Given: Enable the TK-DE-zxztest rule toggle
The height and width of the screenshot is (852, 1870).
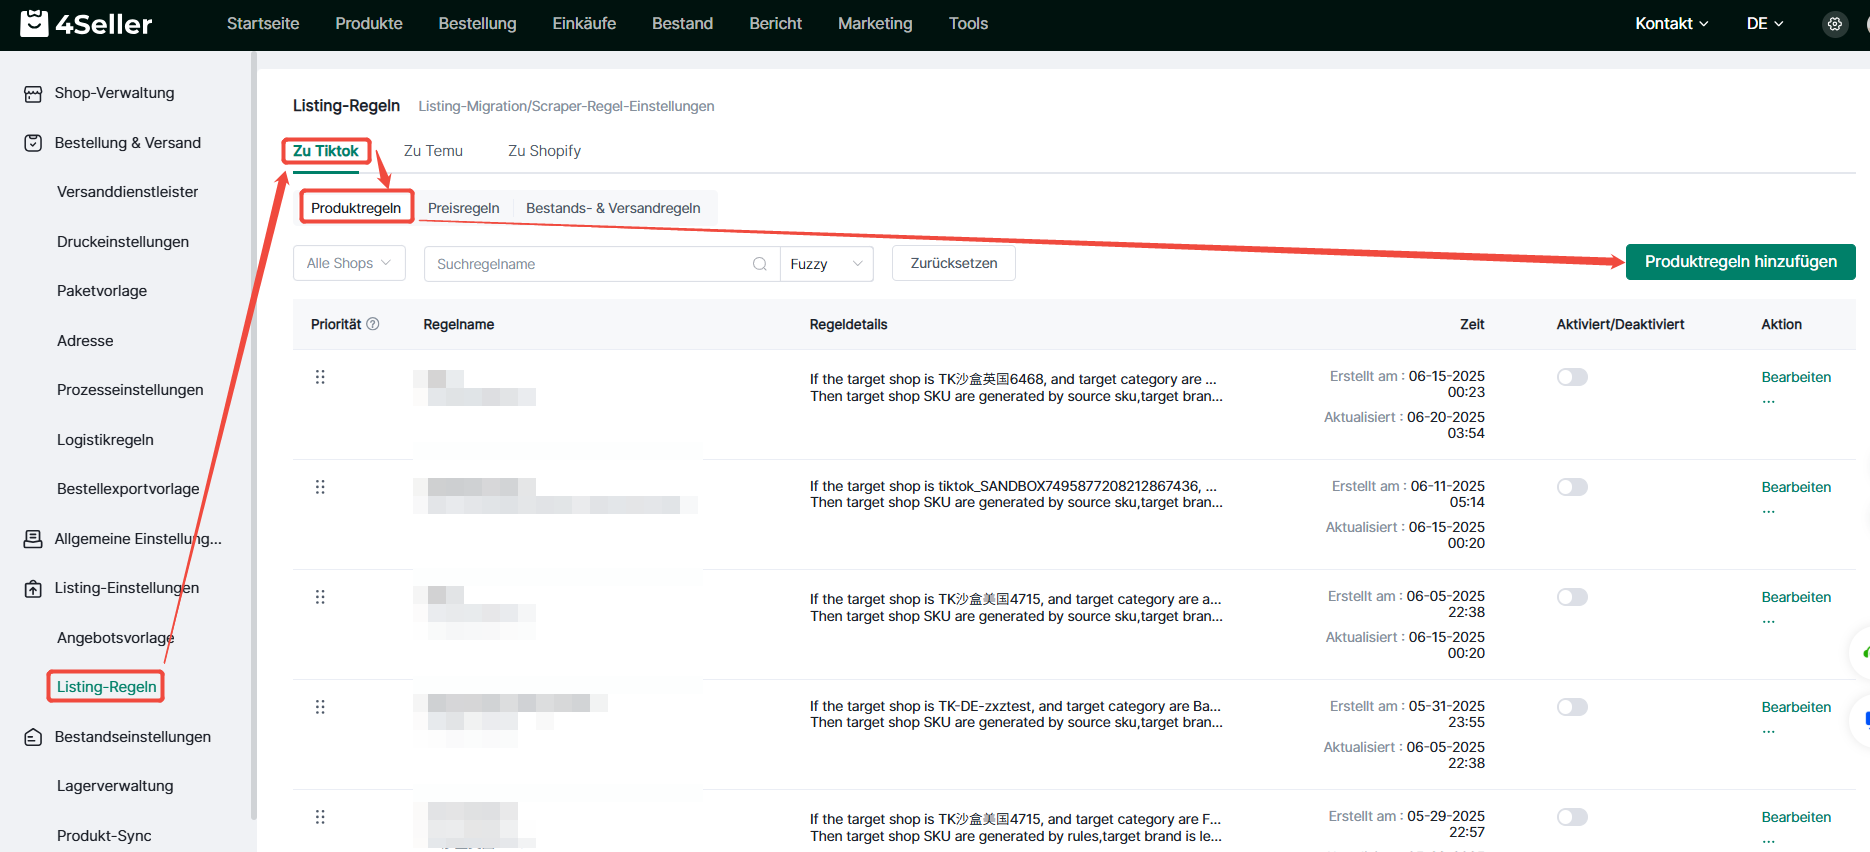Looking at the screenshot, I should (x=1572, y=707).
